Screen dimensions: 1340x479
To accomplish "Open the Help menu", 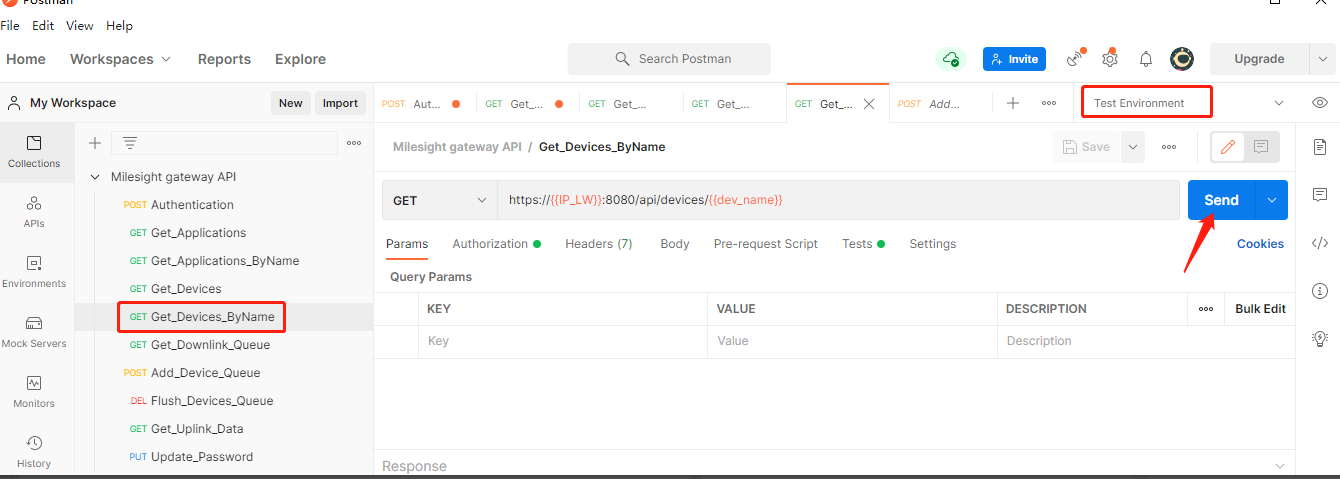I will coord(119,26).
